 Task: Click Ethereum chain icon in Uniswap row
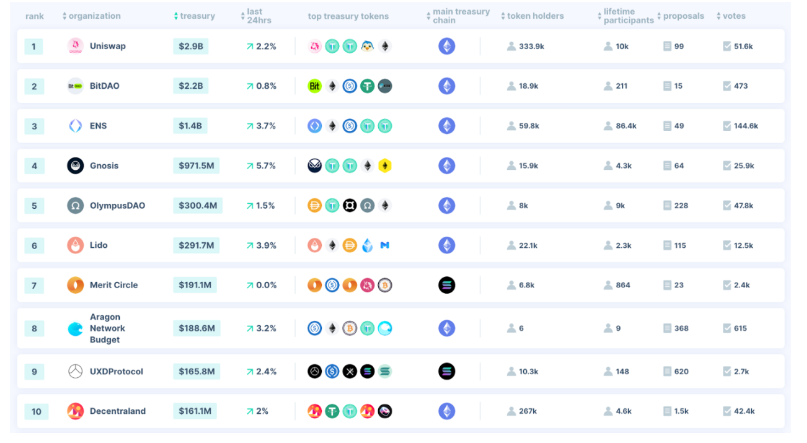click(447, 46)
